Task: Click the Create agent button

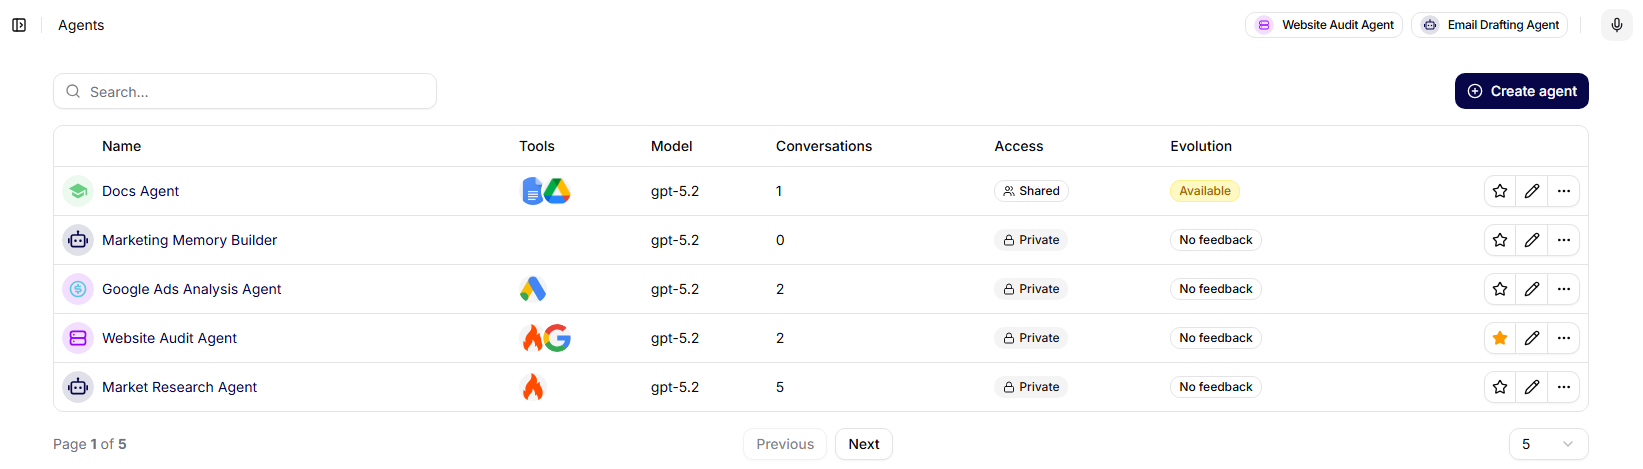Action: [x=1521, y=91]
